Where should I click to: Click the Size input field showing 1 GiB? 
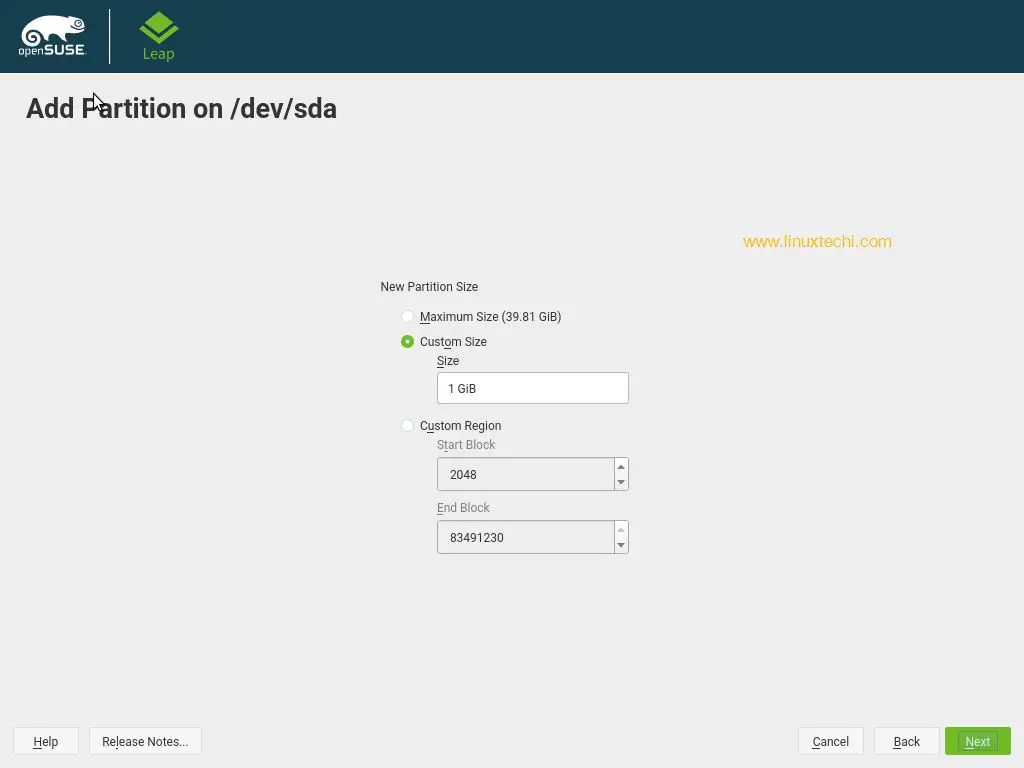point(532,388)
